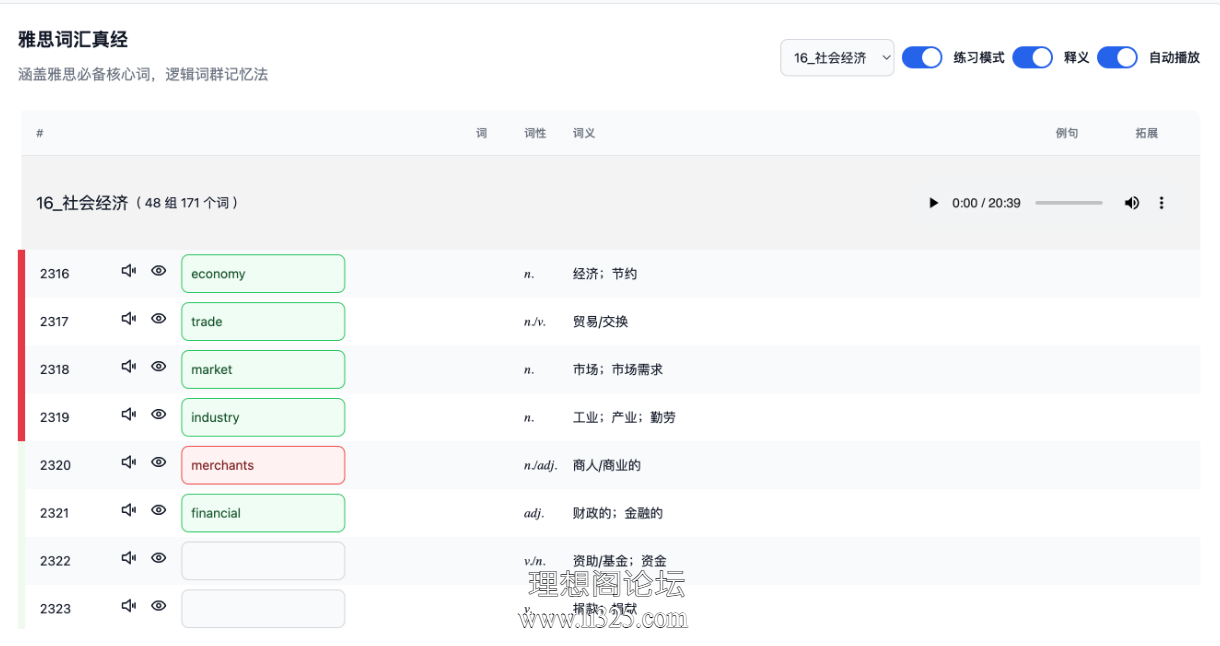
Task: Seek within the audio progress slider
Action: (x=1069, y=203)
